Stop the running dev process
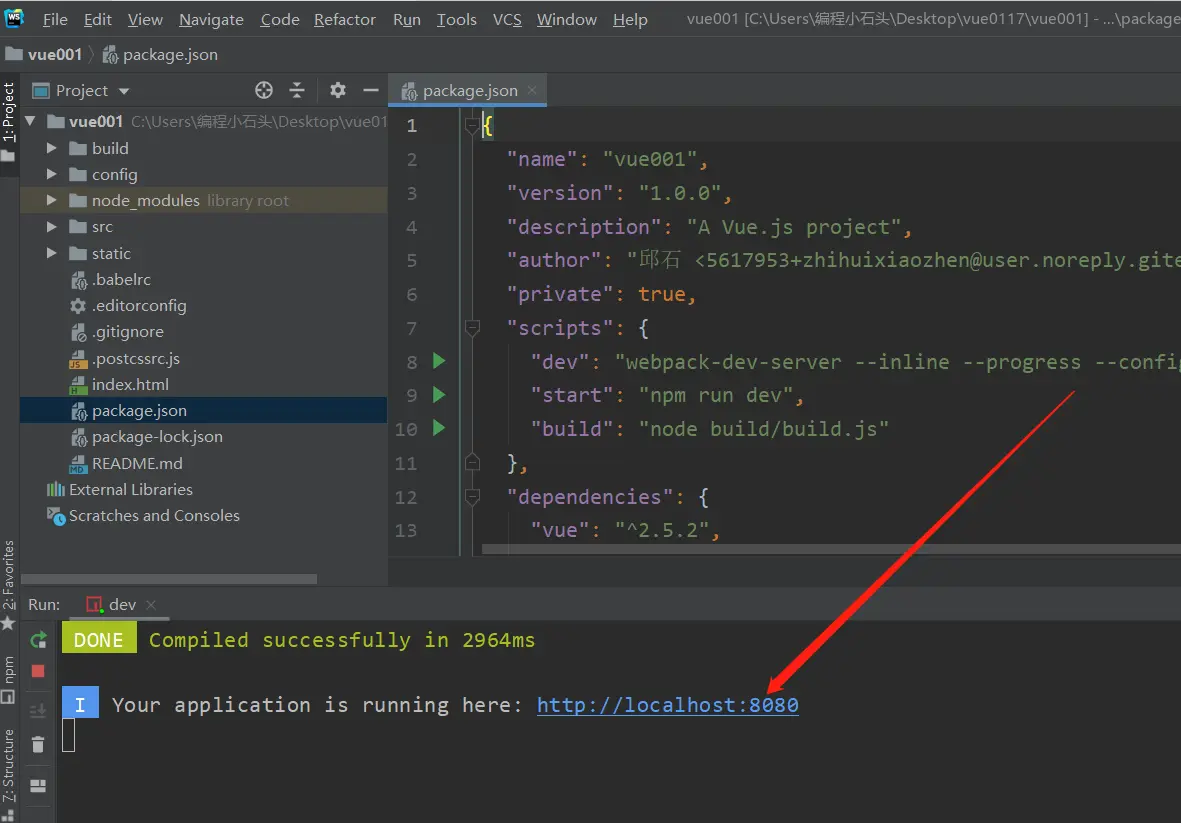 pyautogui.click(x=38, y=671)
